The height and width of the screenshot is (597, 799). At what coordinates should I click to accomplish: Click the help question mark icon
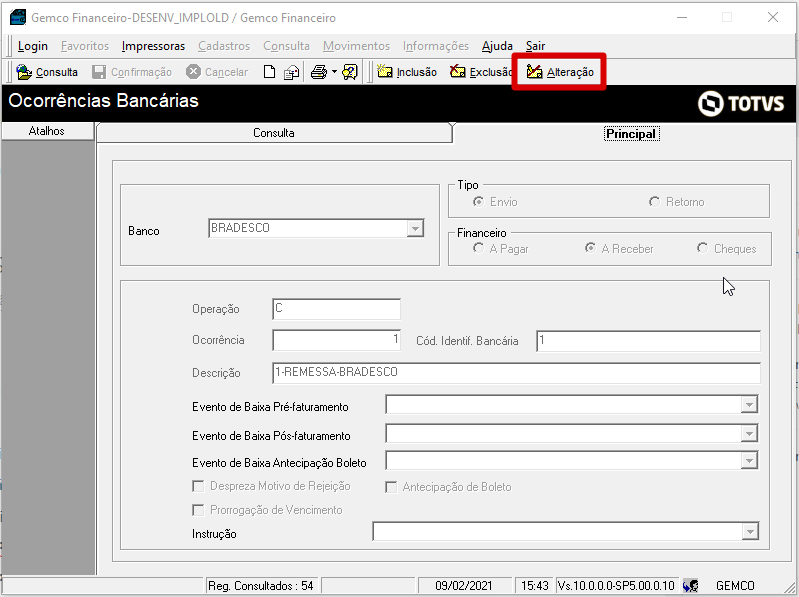[350, 72]
